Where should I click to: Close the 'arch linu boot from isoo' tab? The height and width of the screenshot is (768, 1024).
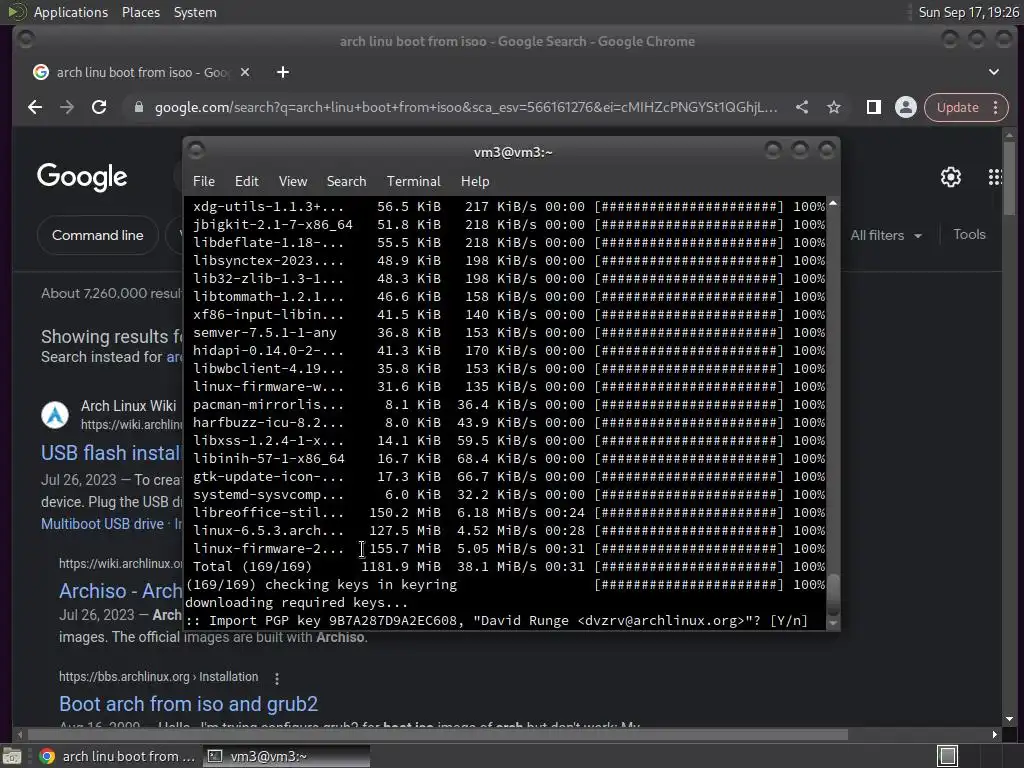point(245,72)
